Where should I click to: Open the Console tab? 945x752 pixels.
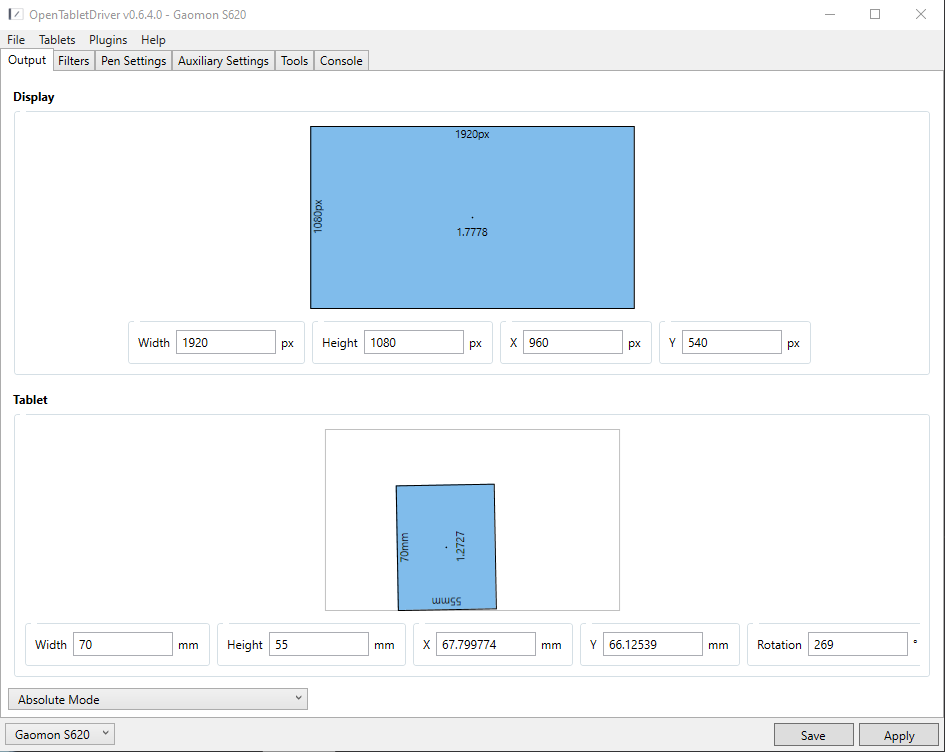click(x=341, y=61)
